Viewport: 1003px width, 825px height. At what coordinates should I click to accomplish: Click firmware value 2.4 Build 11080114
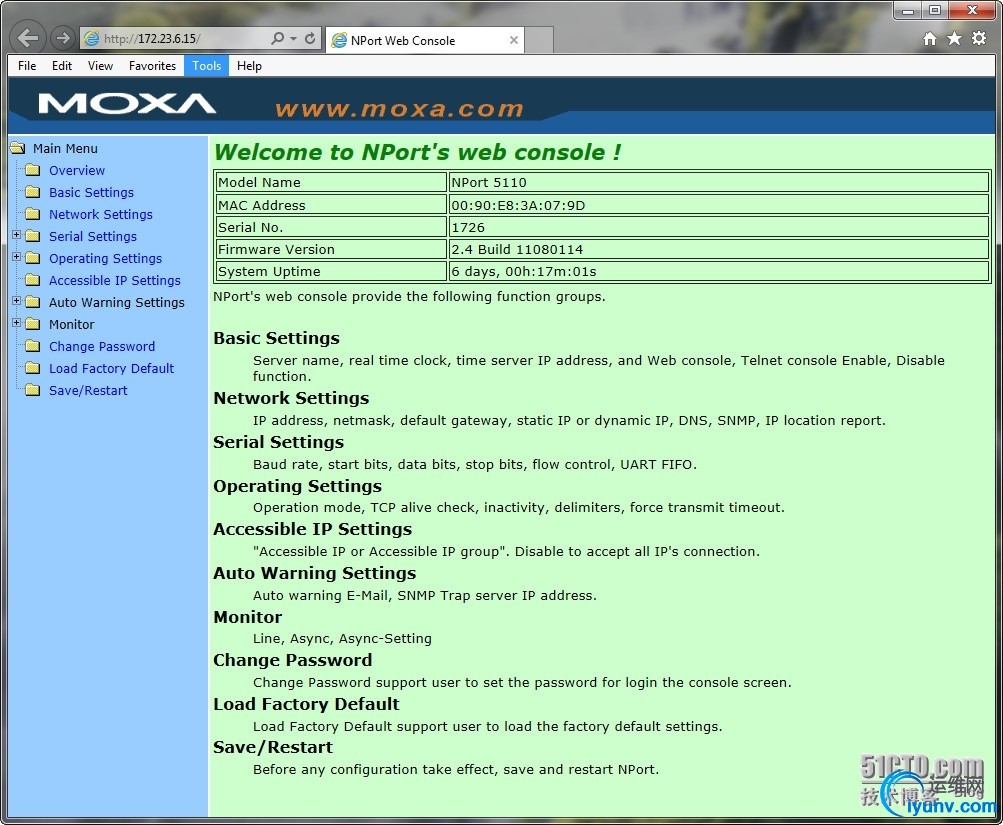(x=517, y=249)
